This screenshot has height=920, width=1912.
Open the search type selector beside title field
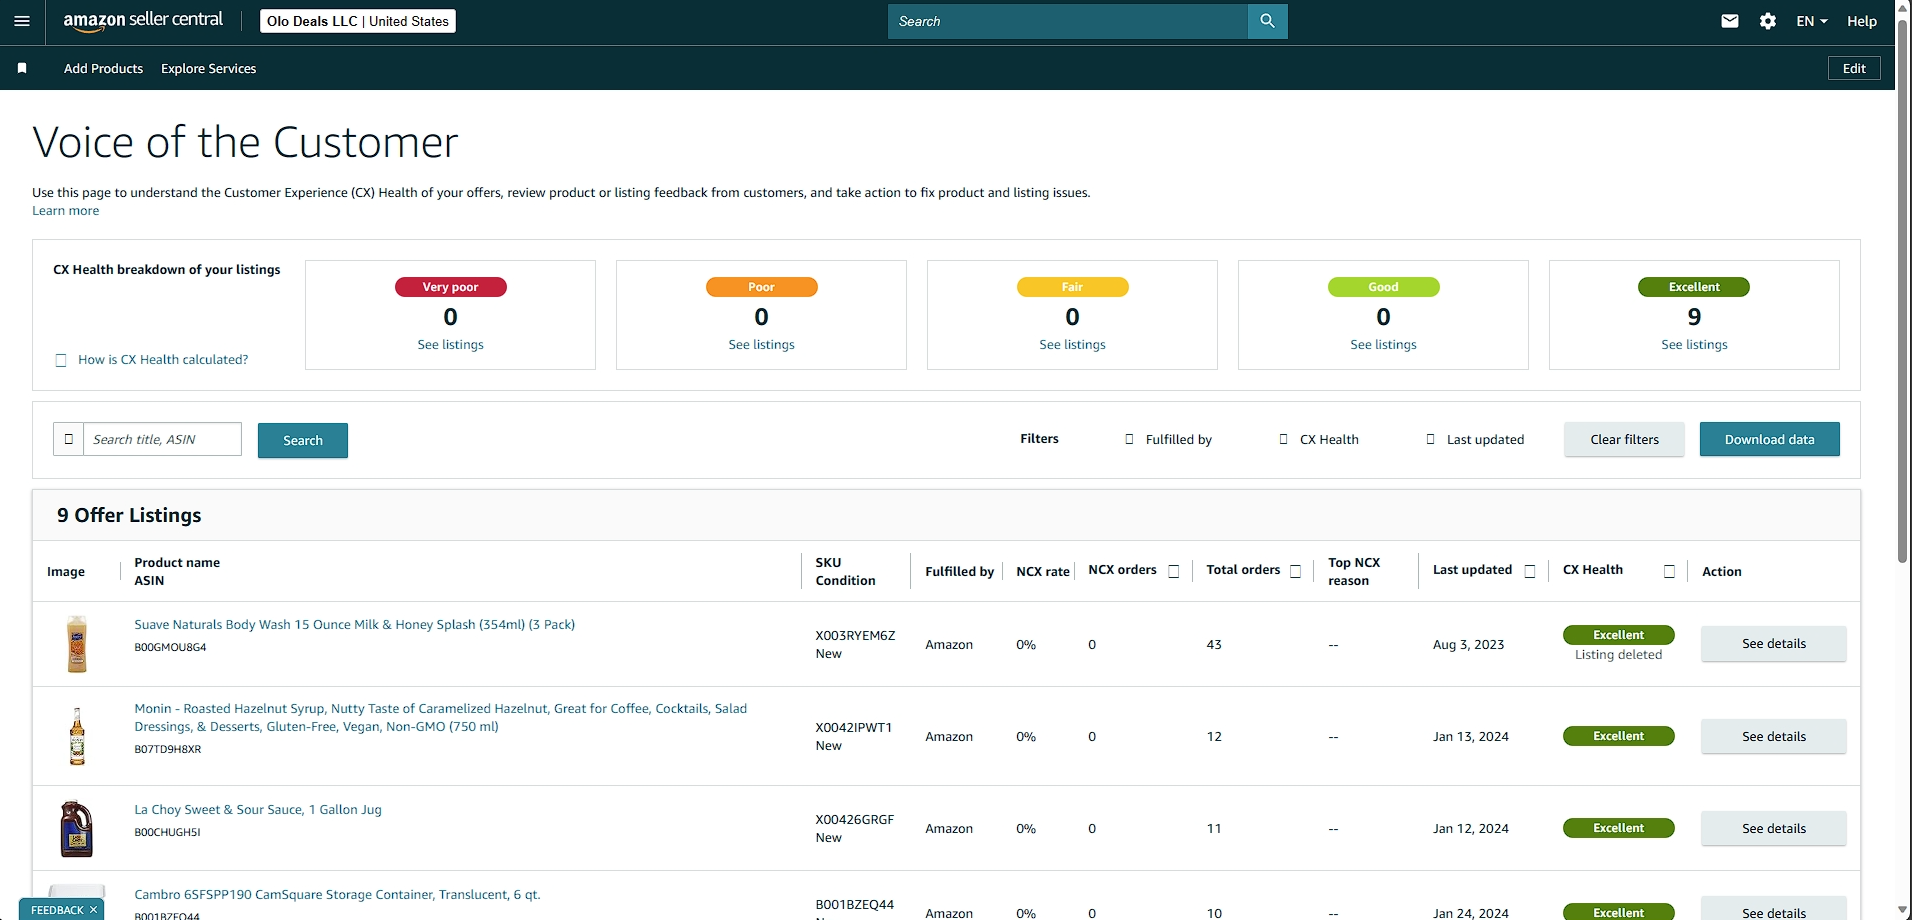[68, 439]
